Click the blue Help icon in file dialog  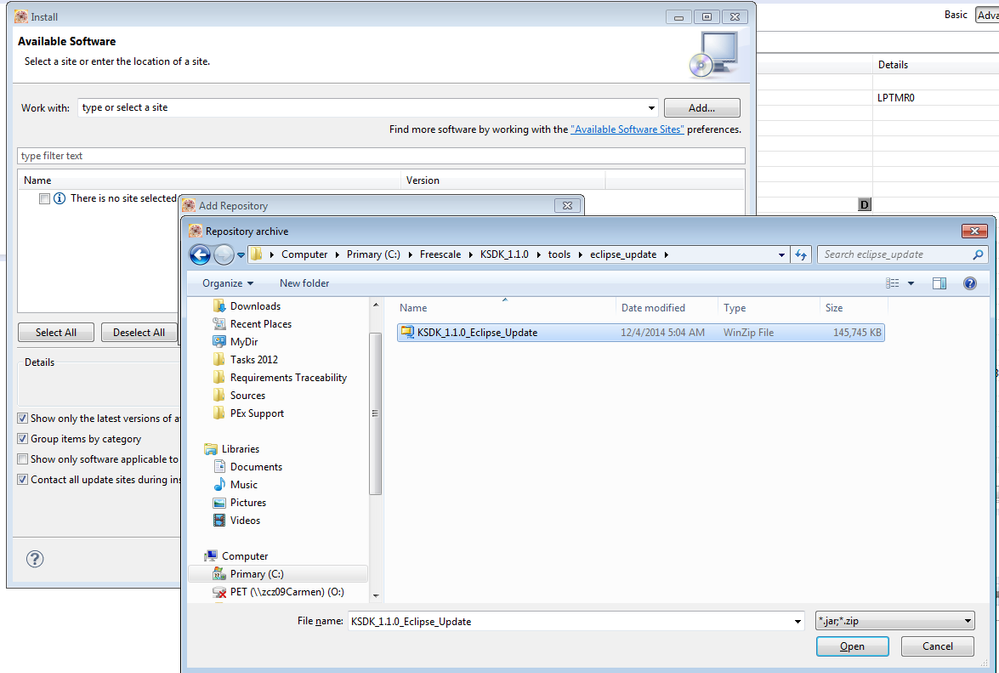[x=970, y=283]
